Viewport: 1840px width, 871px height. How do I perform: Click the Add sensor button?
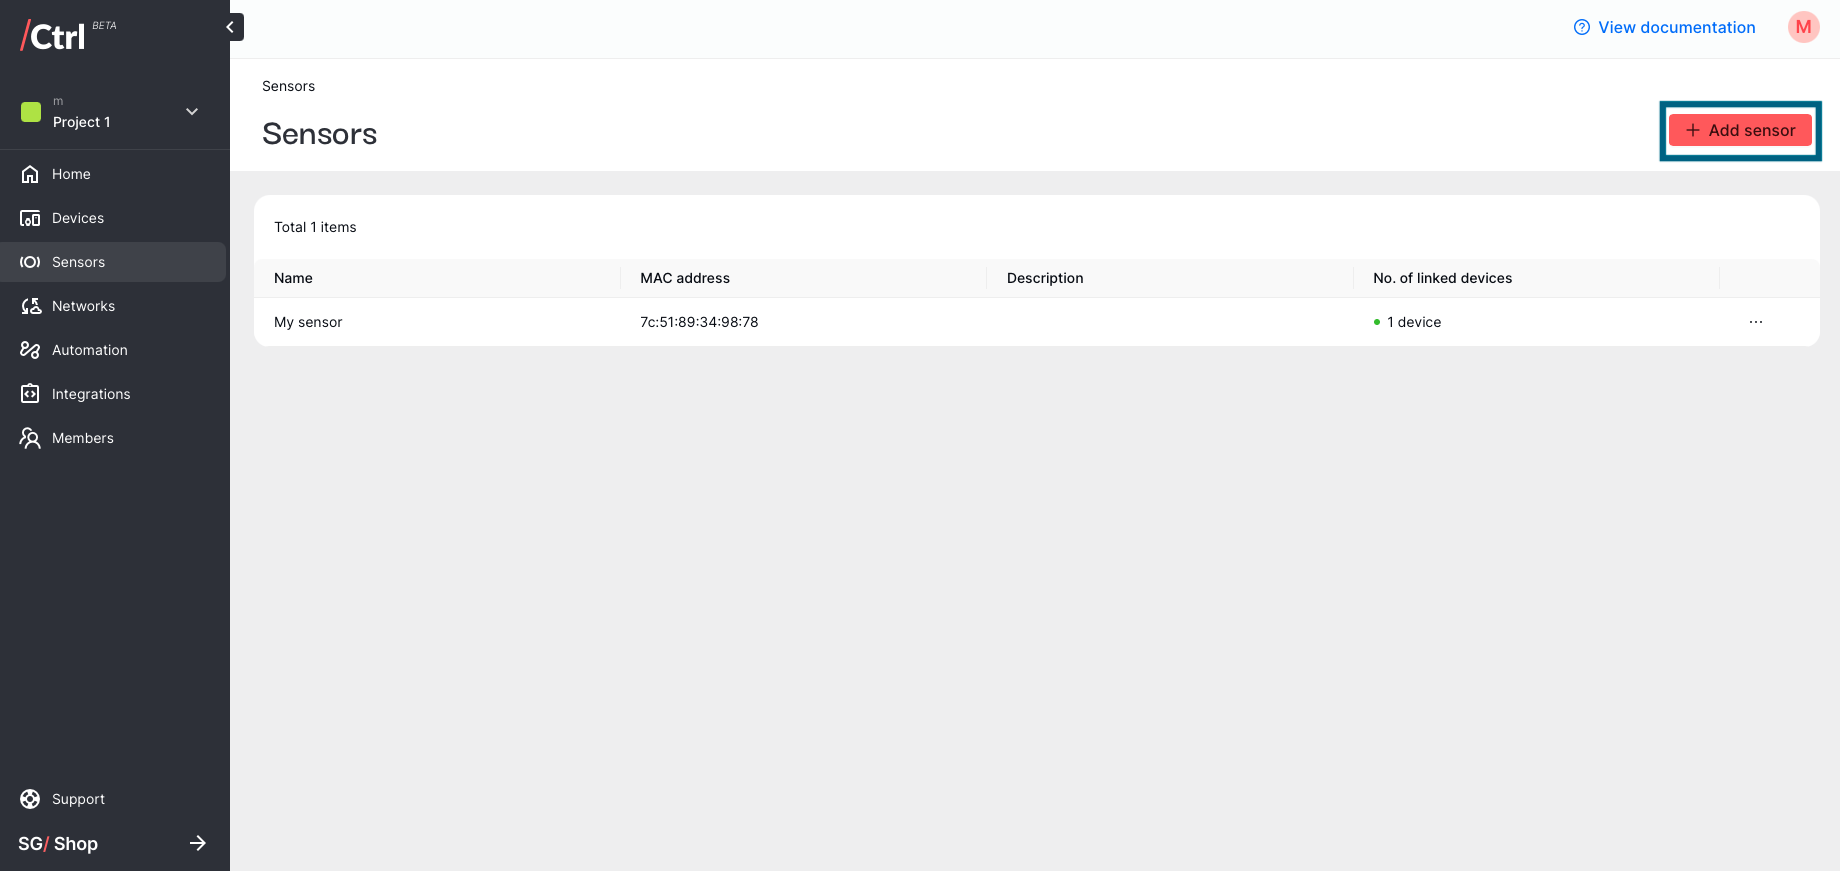1740,130
